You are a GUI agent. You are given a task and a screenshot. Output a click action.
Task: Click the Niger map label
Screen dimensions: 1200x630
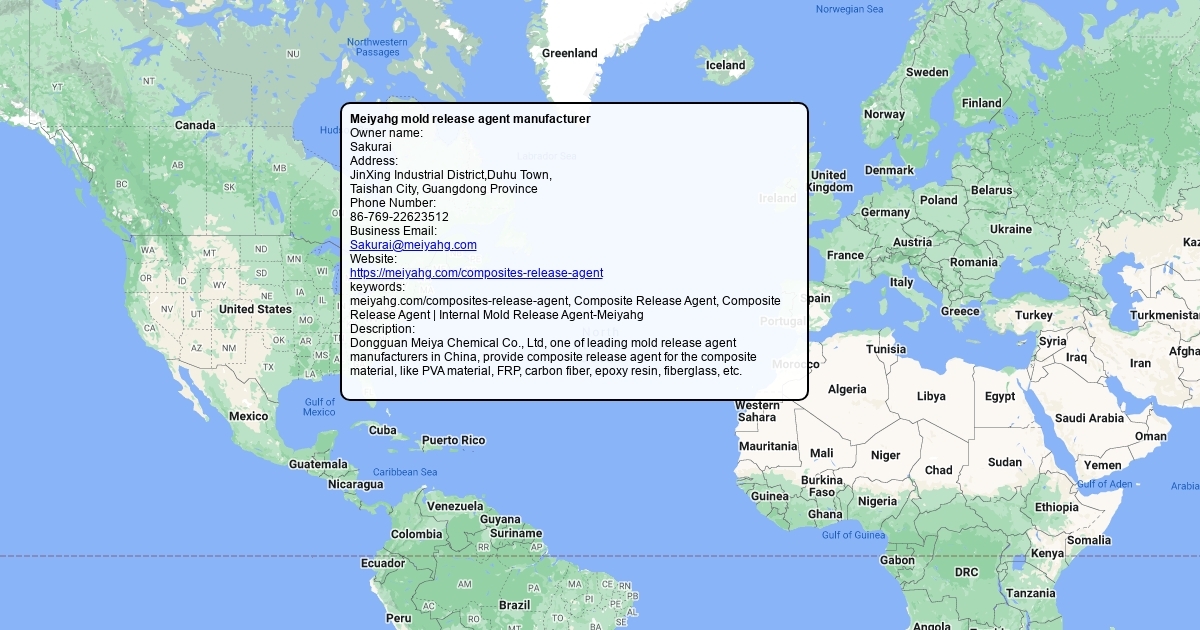[x=885, y=455]
